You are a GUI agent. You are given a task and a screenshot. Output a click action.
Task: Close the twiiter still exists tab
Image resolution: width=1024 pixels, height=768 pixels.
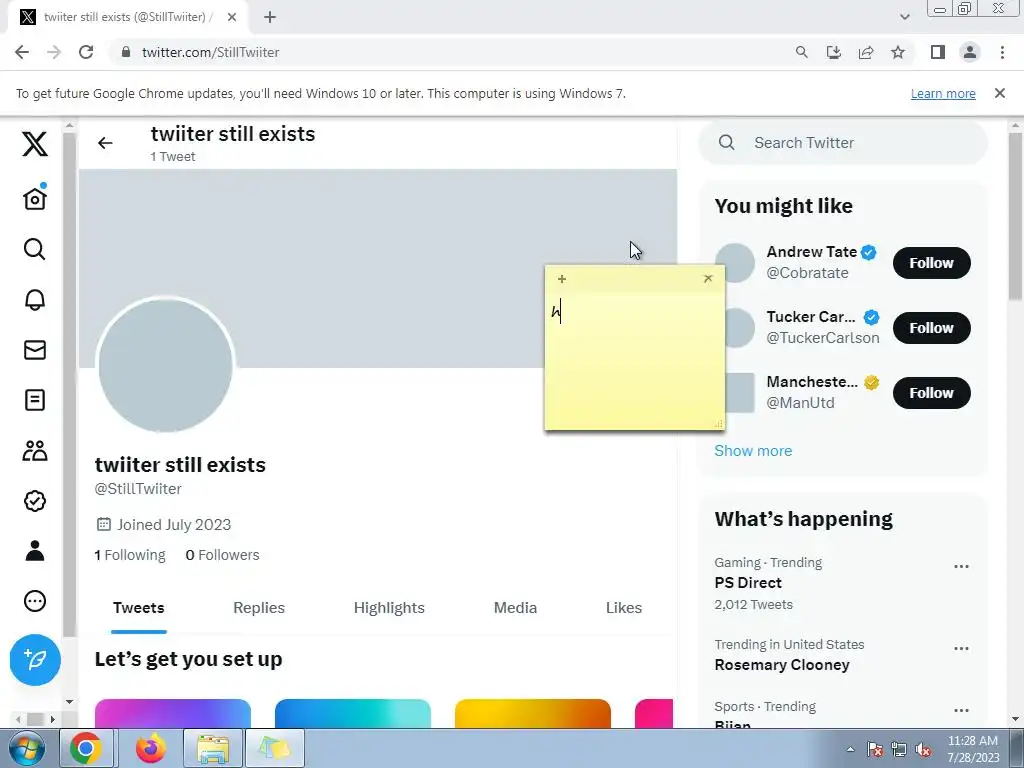232,17
